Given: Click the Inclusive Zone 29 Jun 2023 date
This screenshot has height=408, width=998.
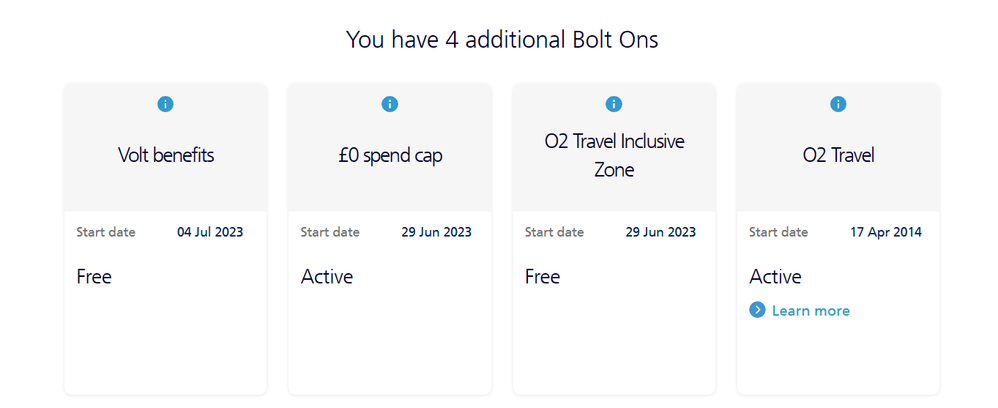Looking at the screenshot, I should [659, 232].
